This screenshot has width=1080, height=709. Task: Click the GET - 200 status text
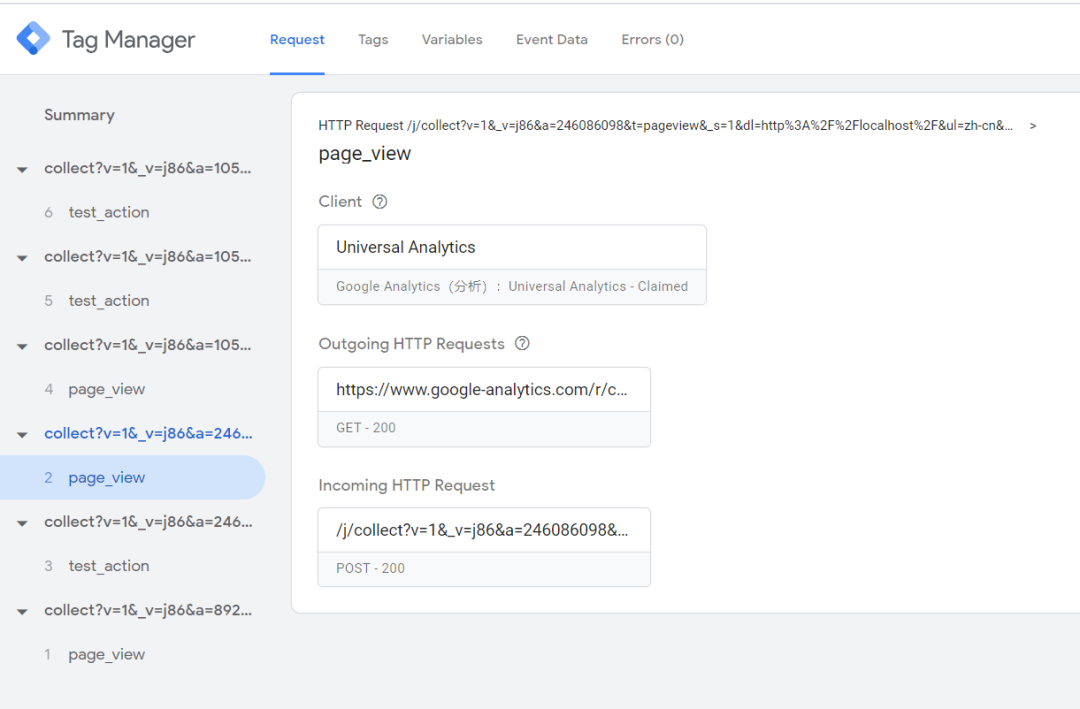(x=366, y=427)
